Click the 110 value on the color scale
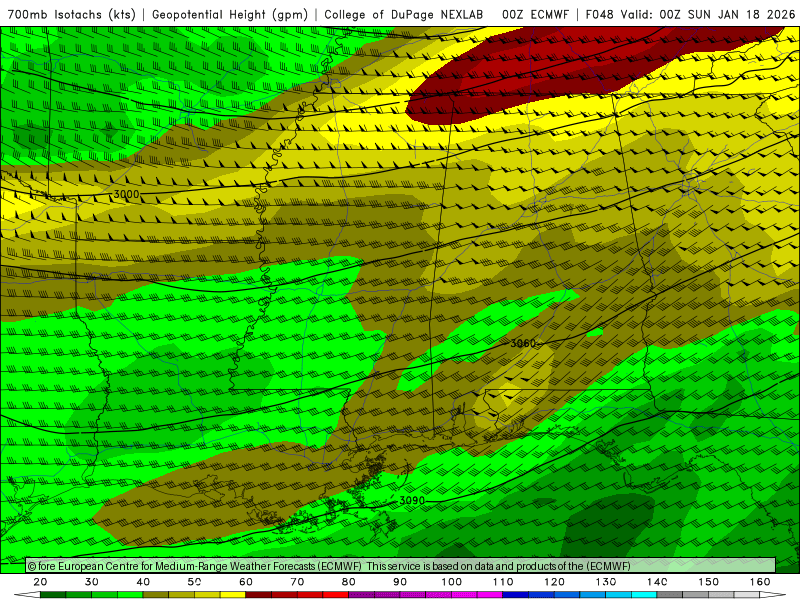800x600 pixels. click(x=503, y=582)
